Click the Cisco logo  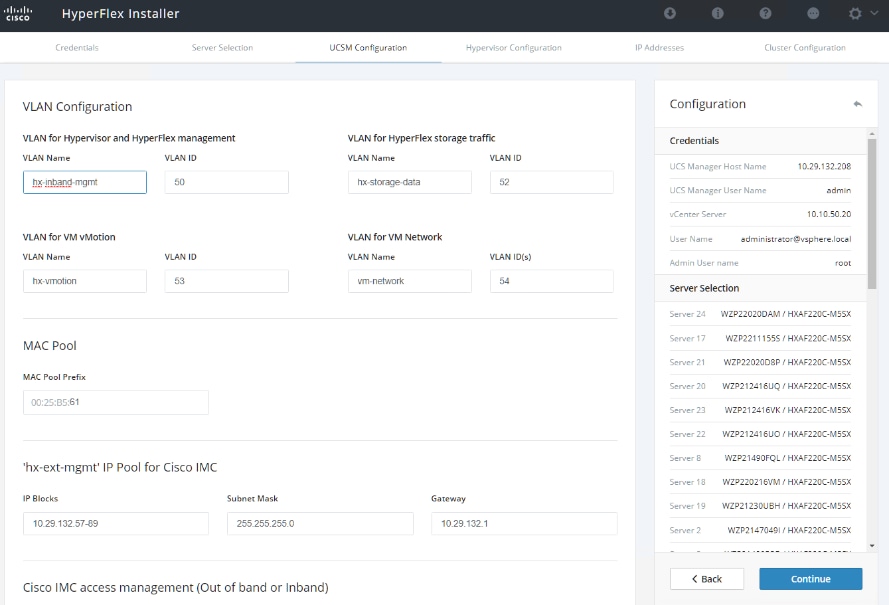pyautogui.click(x=18, y=13)
